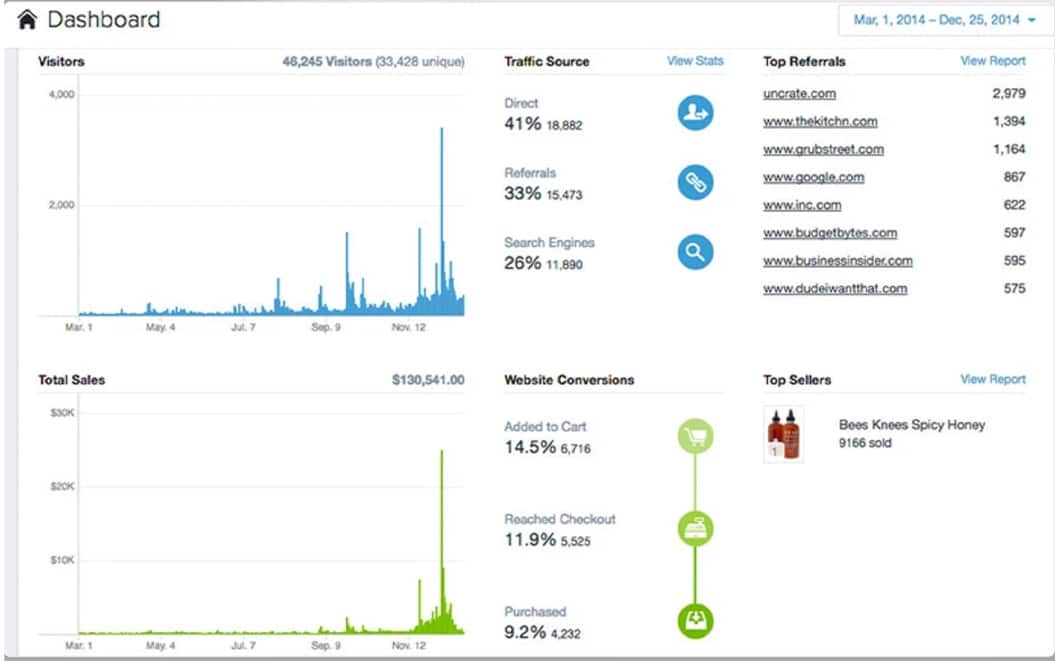Click the 1,394 count for thekitchn.com

tap(1009, 122)
